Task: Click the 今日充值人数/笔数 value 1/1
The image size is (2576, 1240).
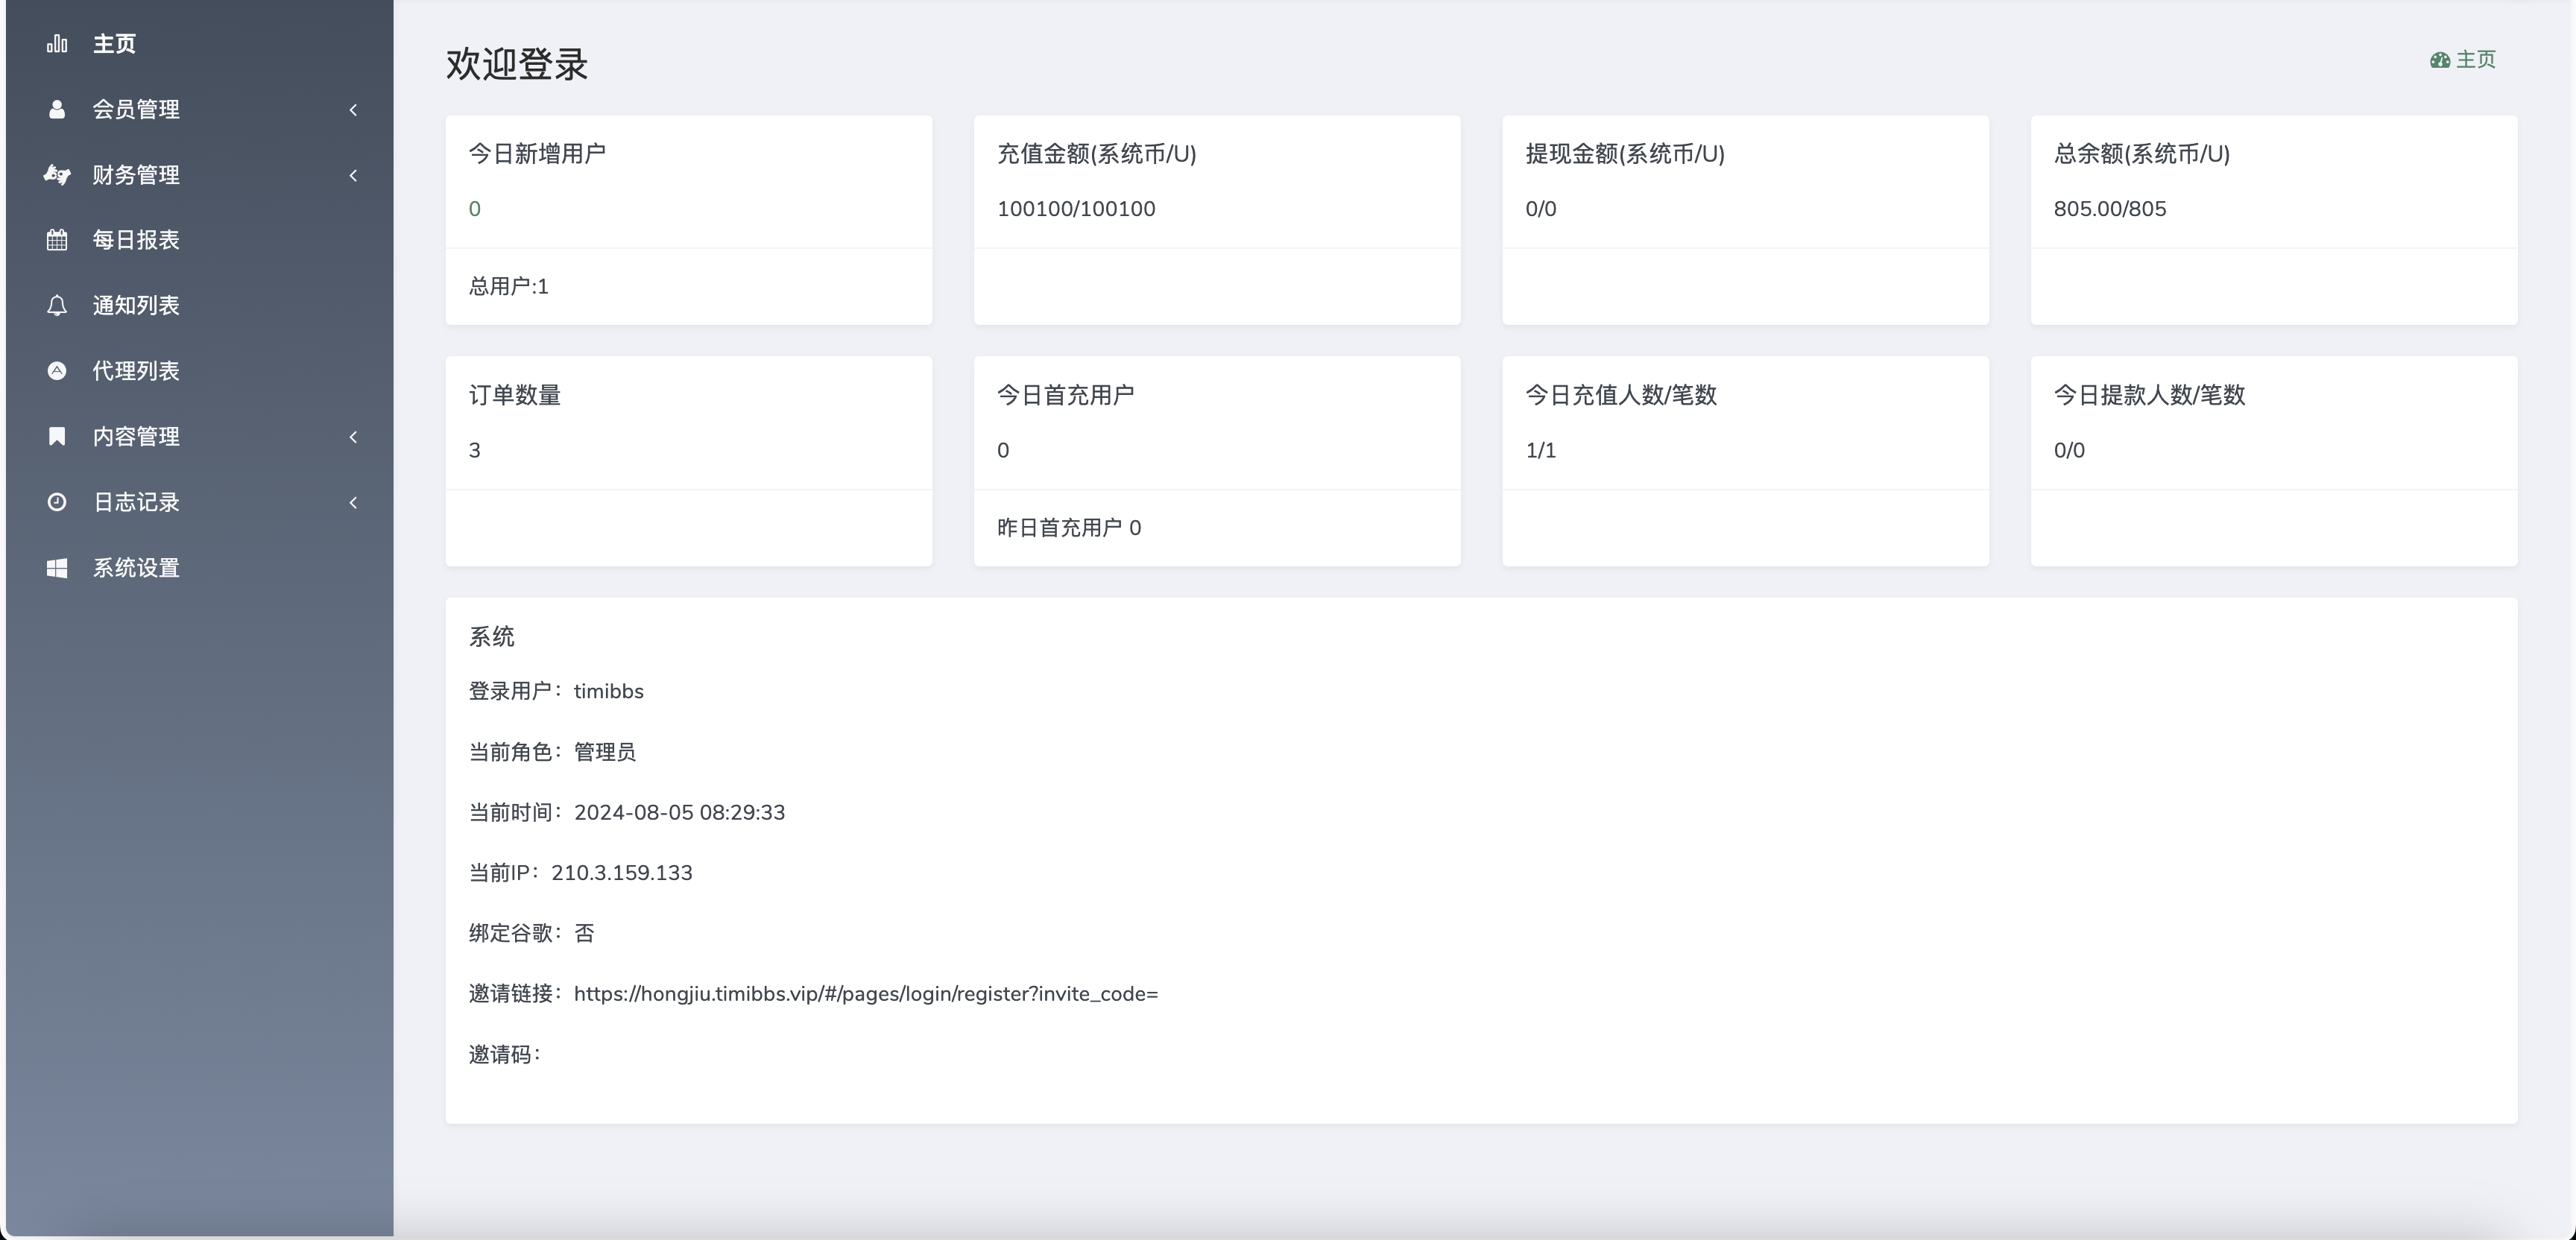Action: pyautogui.click(x=1540, y=450)
